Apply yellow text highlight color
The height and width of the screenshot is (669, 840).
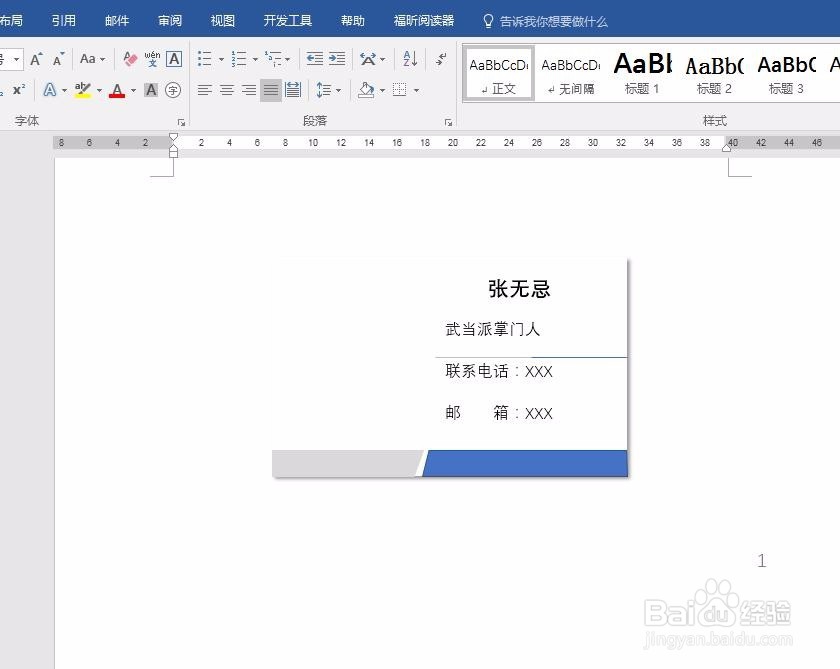click(x=84, y=91)
